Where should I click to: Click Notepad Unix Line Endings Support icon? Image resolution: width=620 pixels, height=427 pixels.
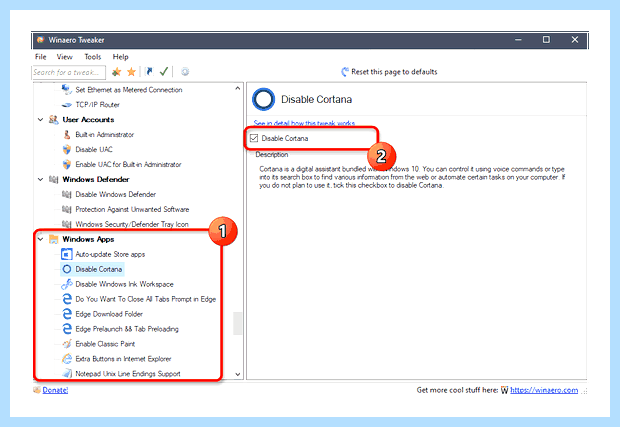(67, 374)
